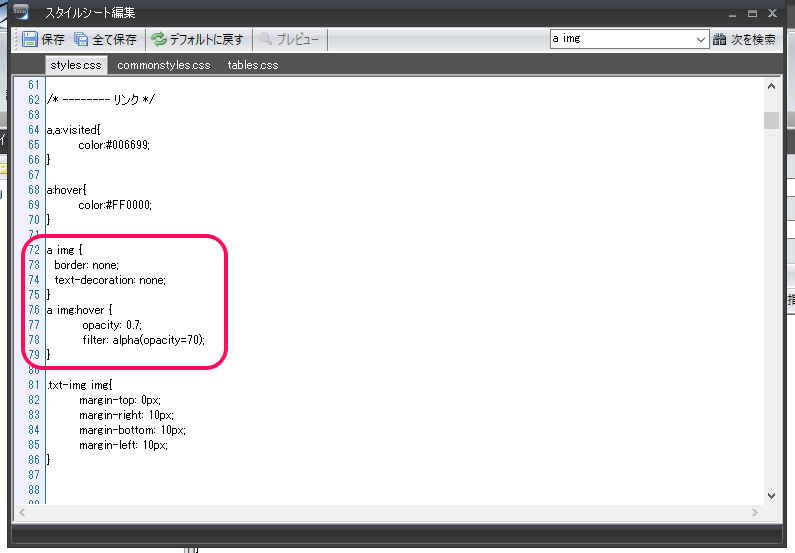The height and width of the screenshot is (553, 795).
Task: Open the commonstyles.css tab
Action: click(x=163, y=65)
